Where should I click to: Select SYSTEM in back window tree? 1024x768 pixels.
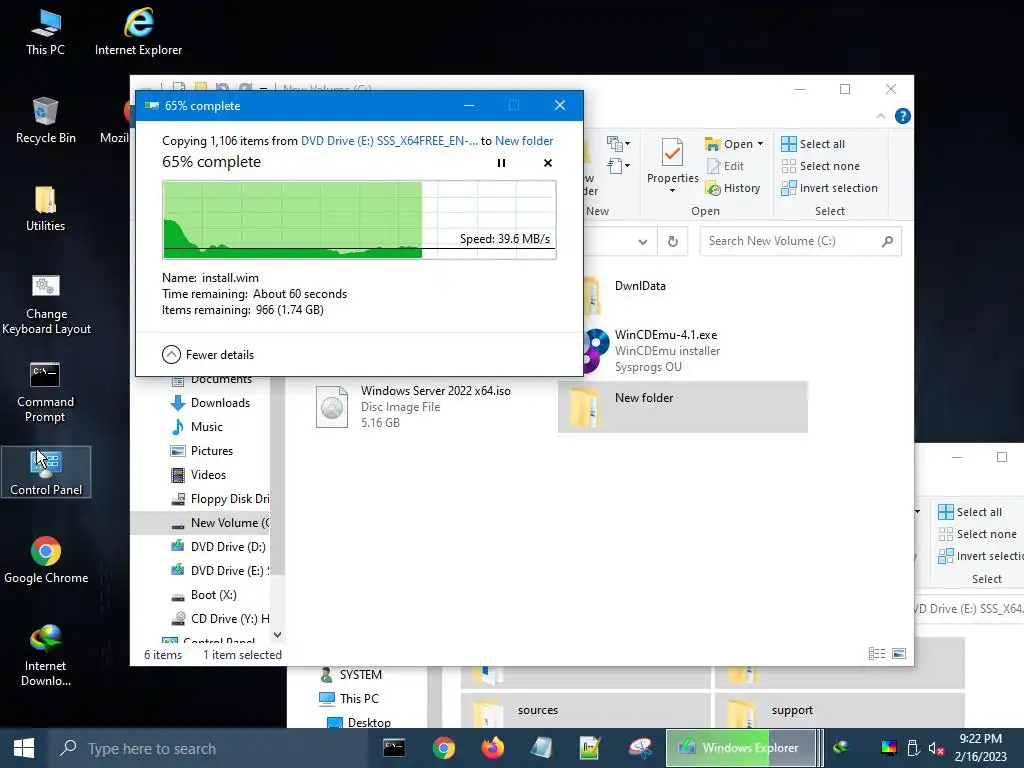(350, 675)
